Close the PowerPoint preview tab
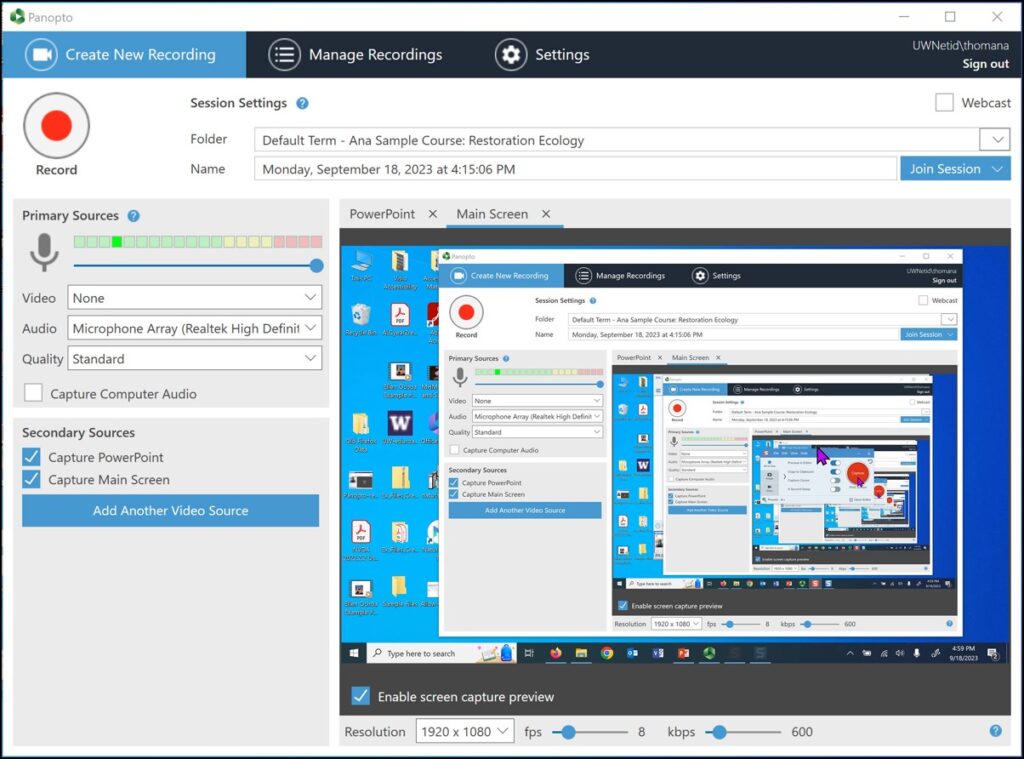This screenshot has width=1024, height=759. point(432,214)
